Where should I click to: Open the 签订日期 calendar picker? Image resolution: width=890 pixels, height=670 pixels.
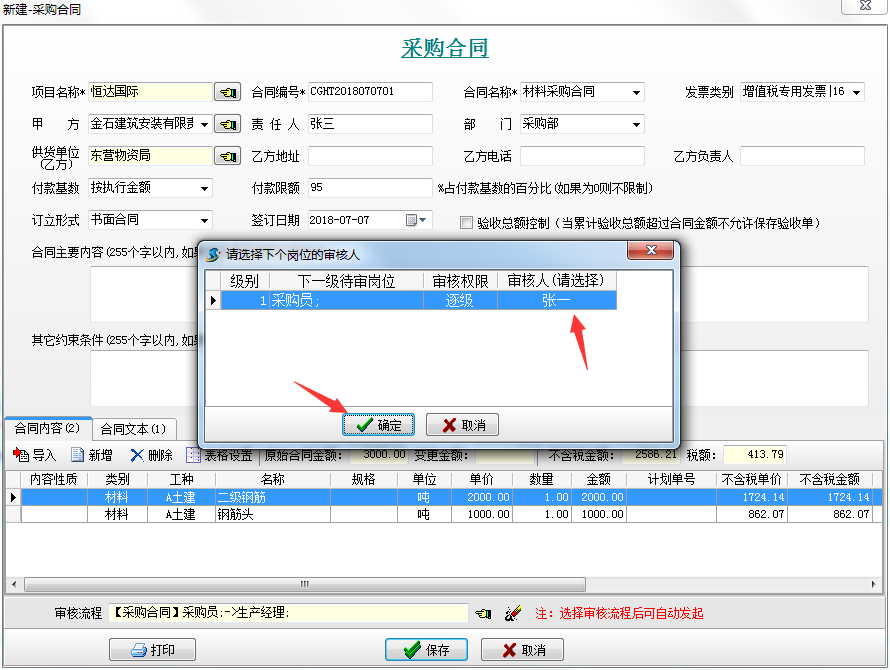point(416,220)
